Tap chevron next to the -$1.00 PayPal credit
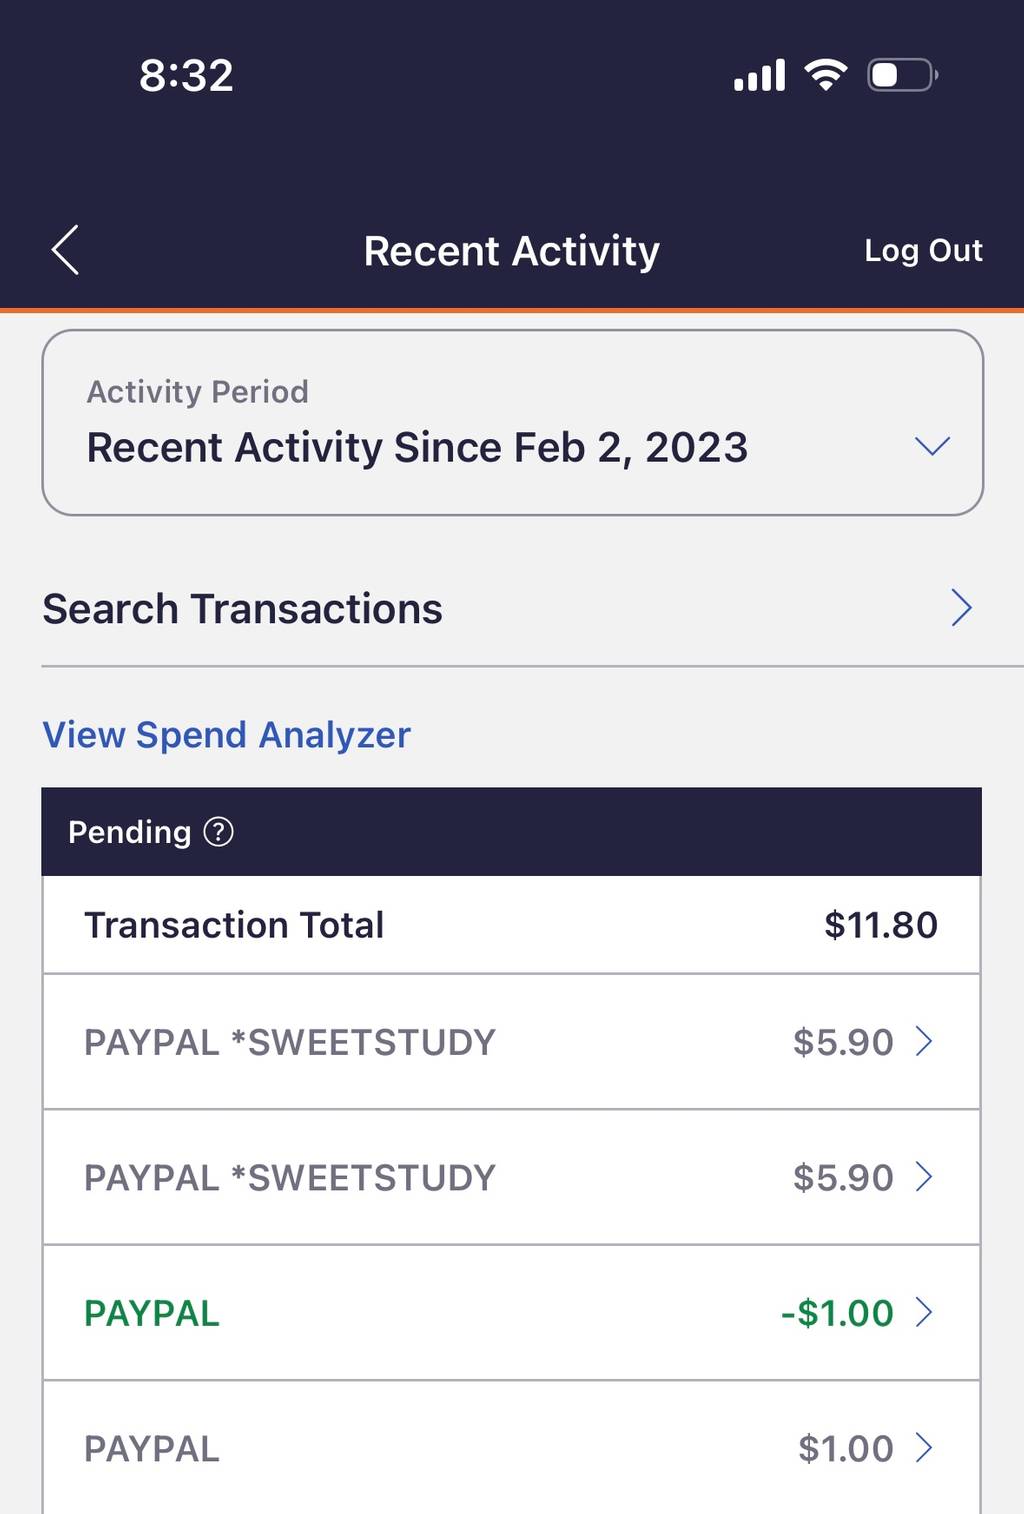This screenshot has width=1024, height=1514. pos(924,1312)
